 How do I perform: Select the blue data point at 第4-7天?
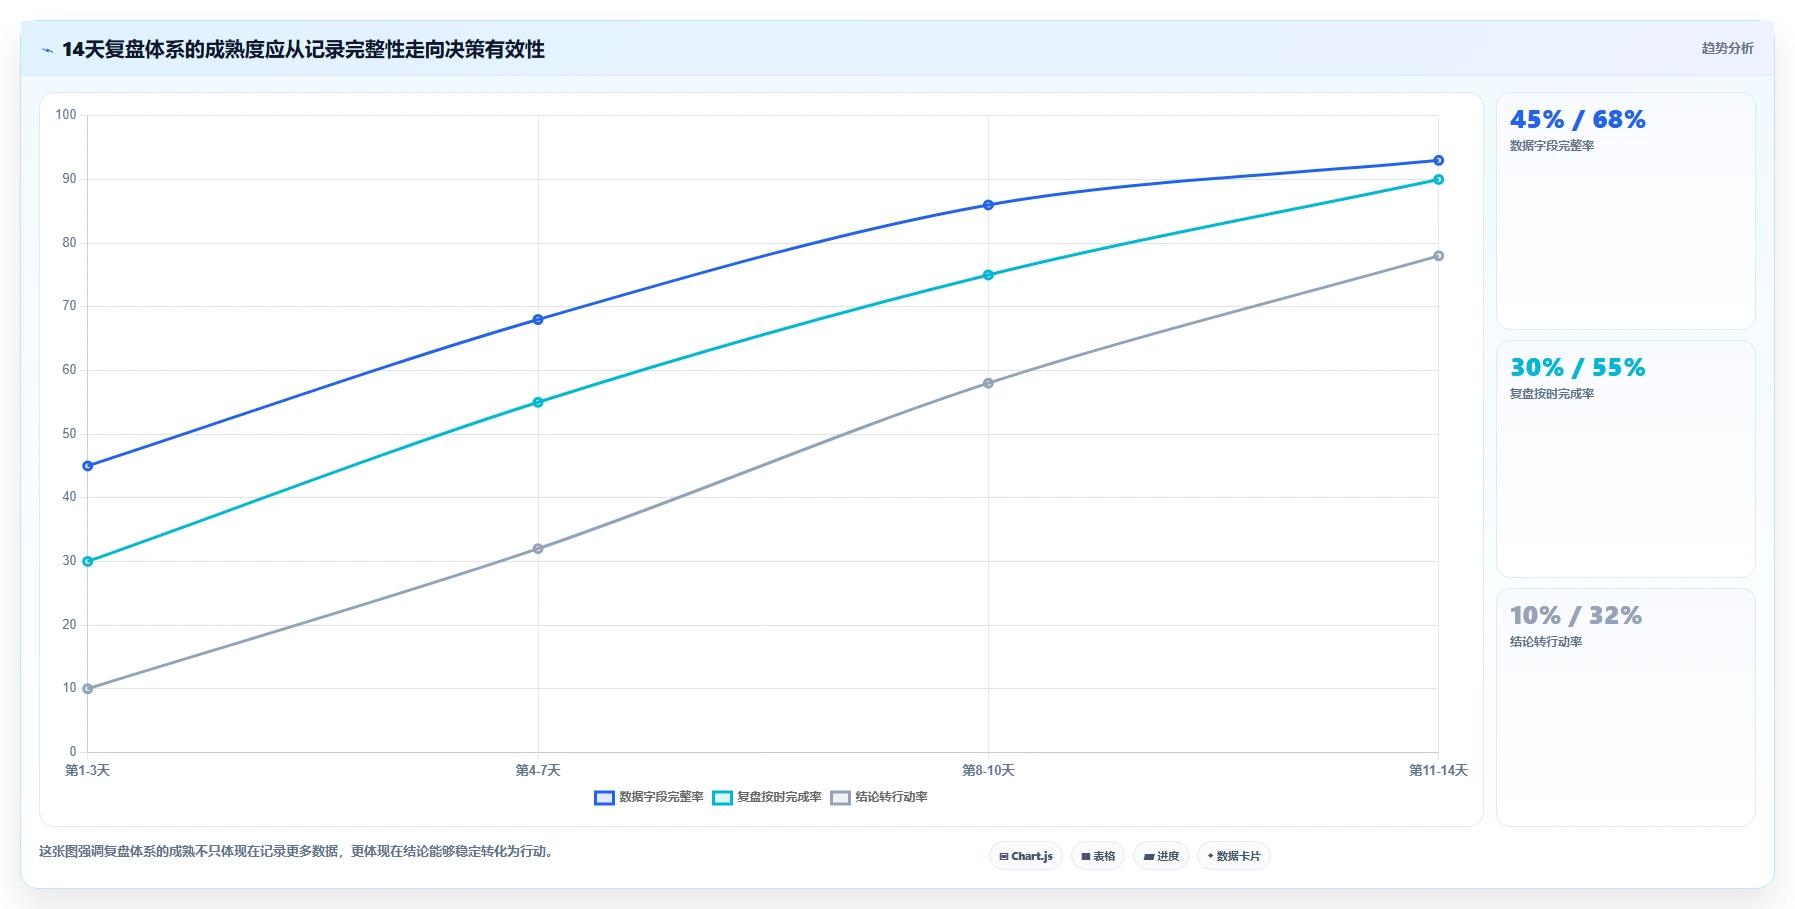(538, 320)
